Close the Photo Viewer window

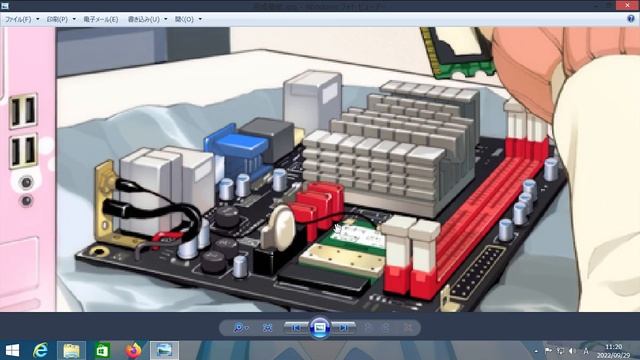[627, 5]
